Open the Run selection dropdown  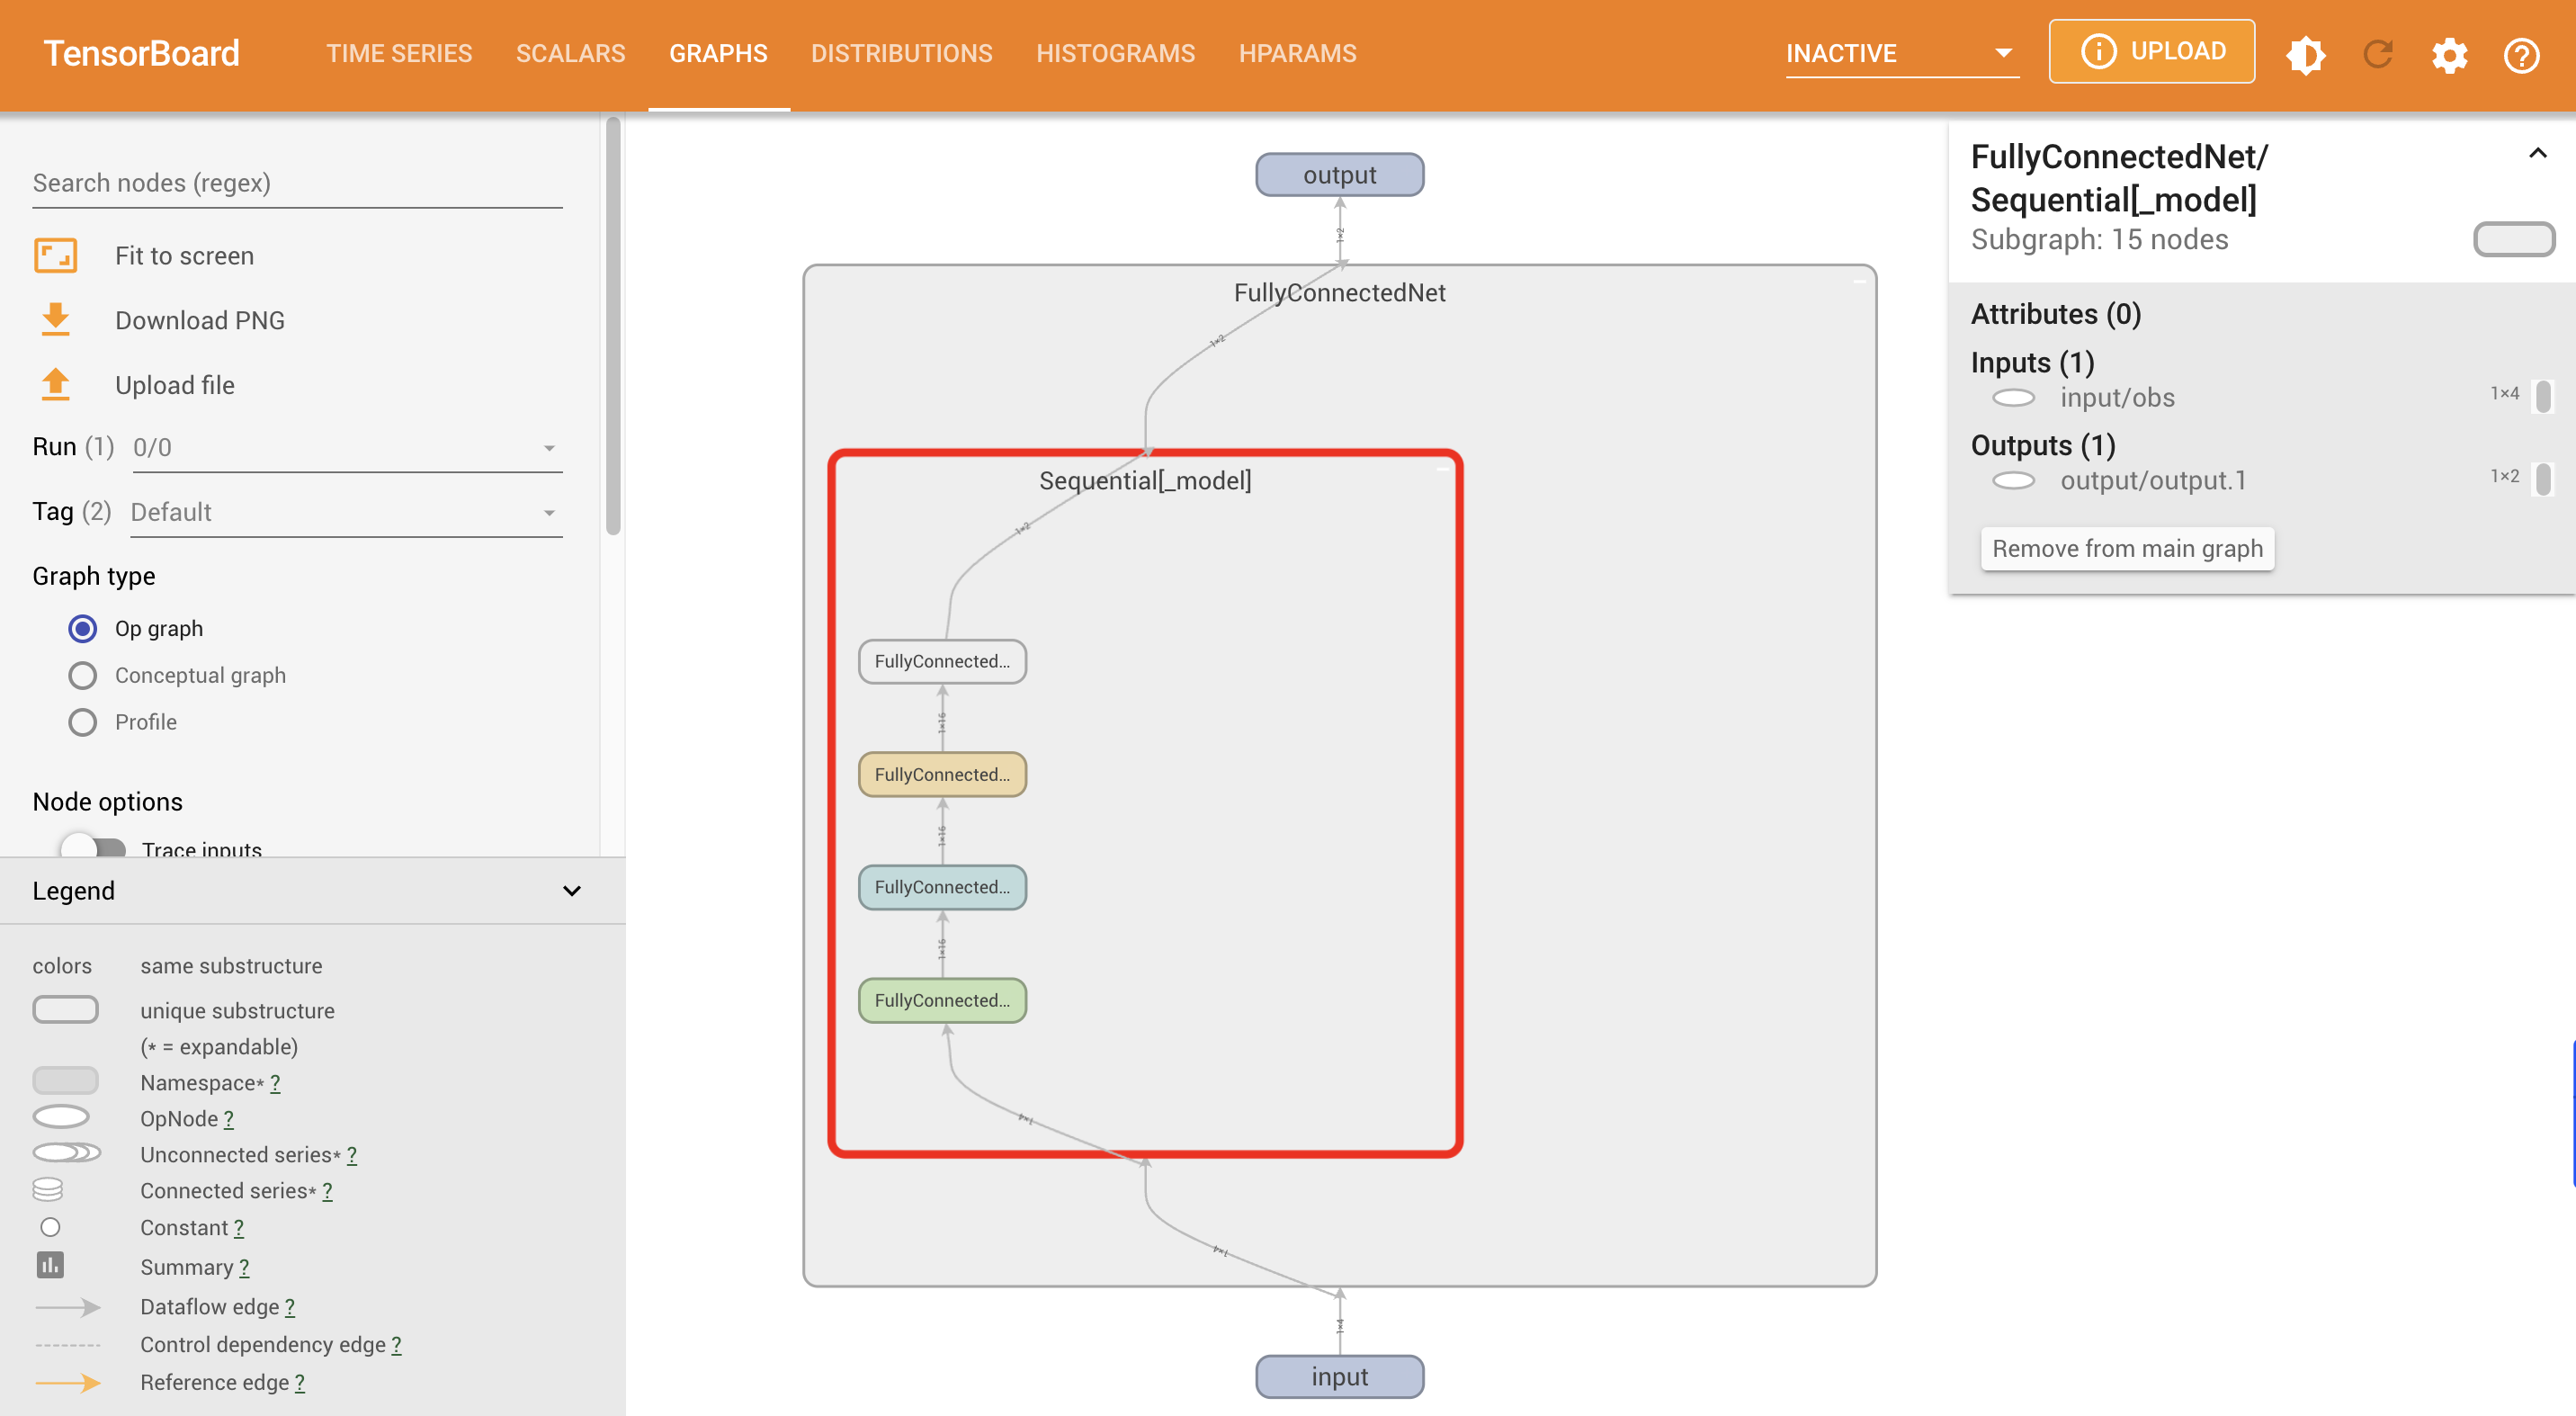(x=346, y=448)
